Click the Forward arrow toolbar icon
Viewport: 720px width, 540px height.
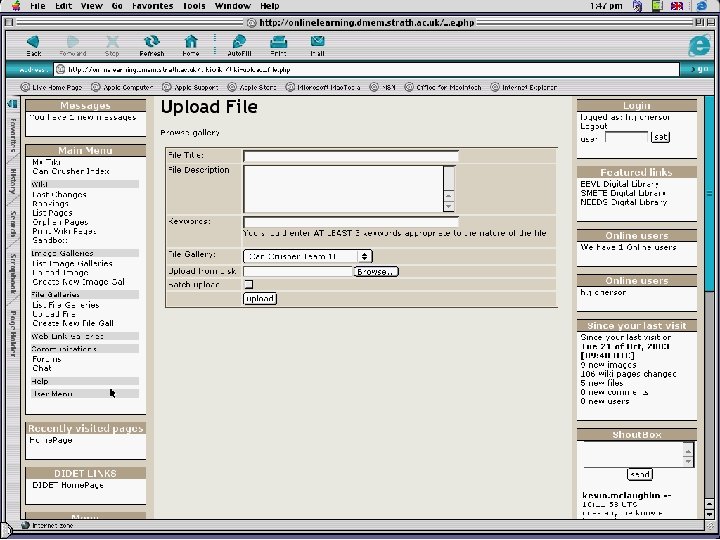coord(73,42)
